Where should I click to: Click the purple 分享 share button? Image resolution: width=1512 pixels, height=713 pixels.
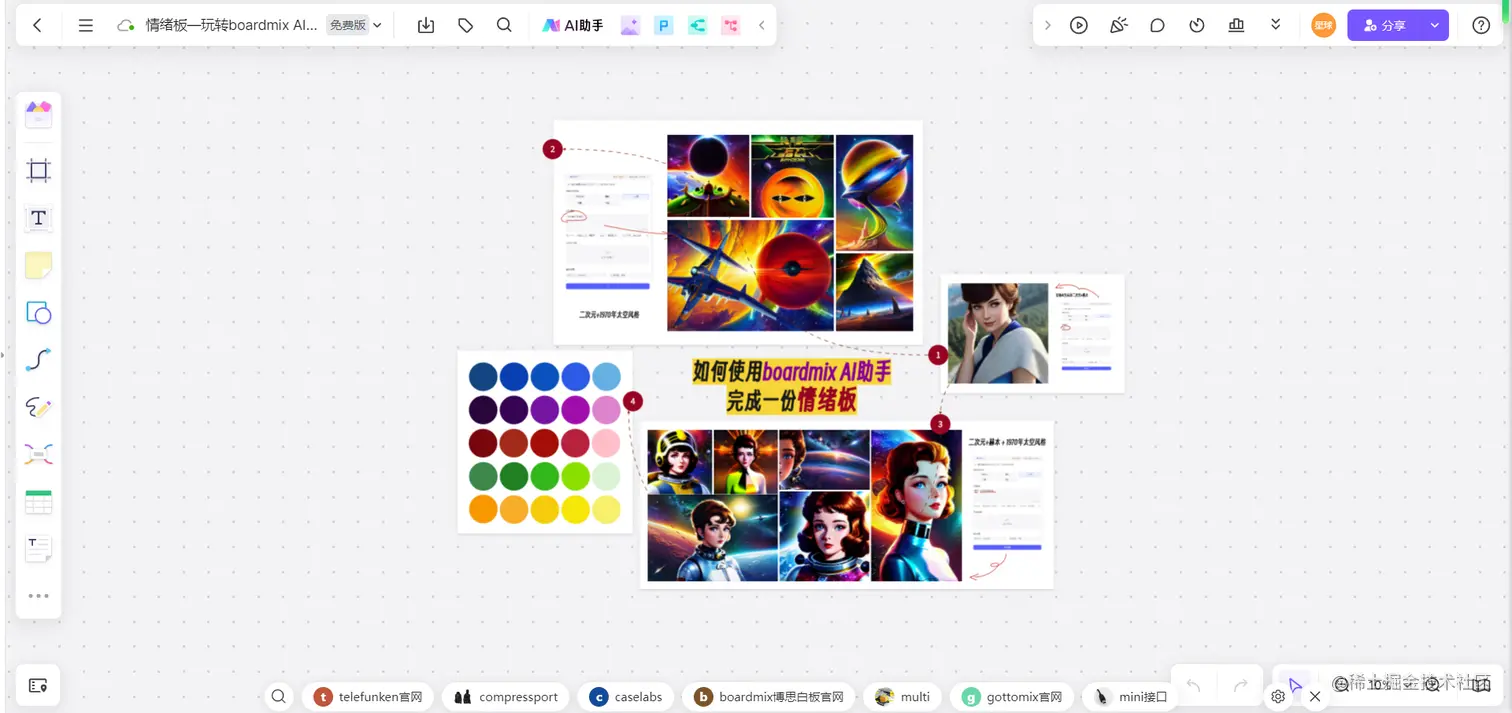pyautogui.click(x=1384, y=26)
